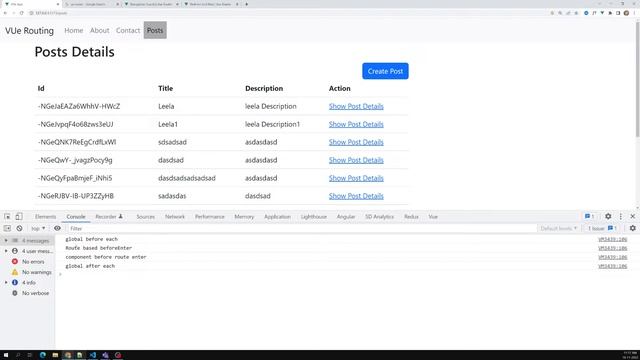640x360 pixels.
Task: Show Post Details for the Leela1 row
Action: tap(356, 124)
